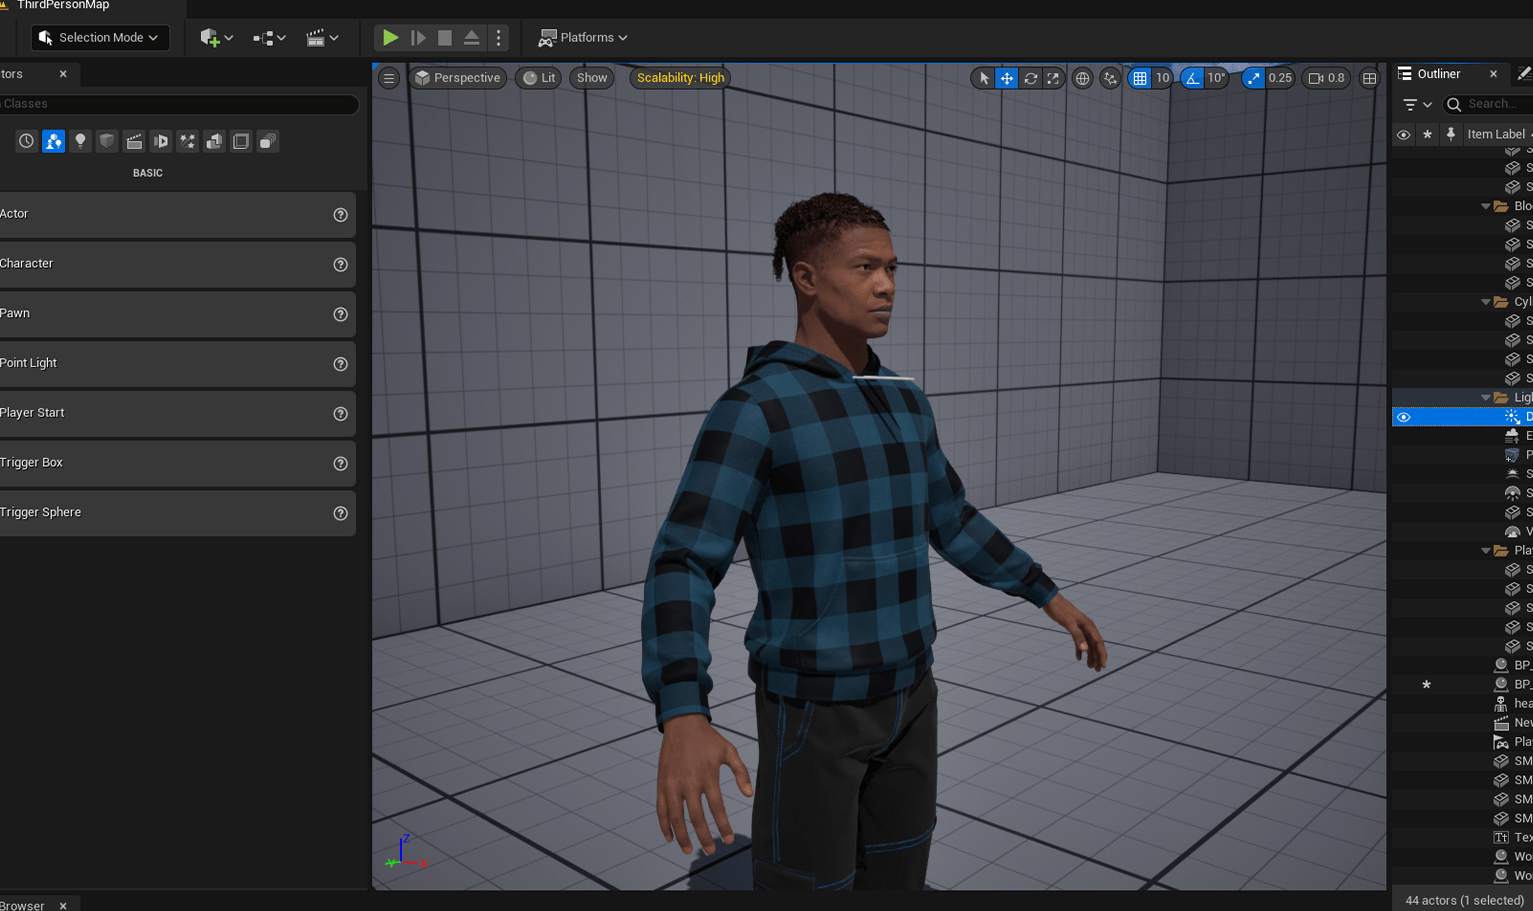Image resolution: width=1533 pixels, height=911 pixels.
Task: Change scale snap value 0.25
Action: (x=1280, y=78)
